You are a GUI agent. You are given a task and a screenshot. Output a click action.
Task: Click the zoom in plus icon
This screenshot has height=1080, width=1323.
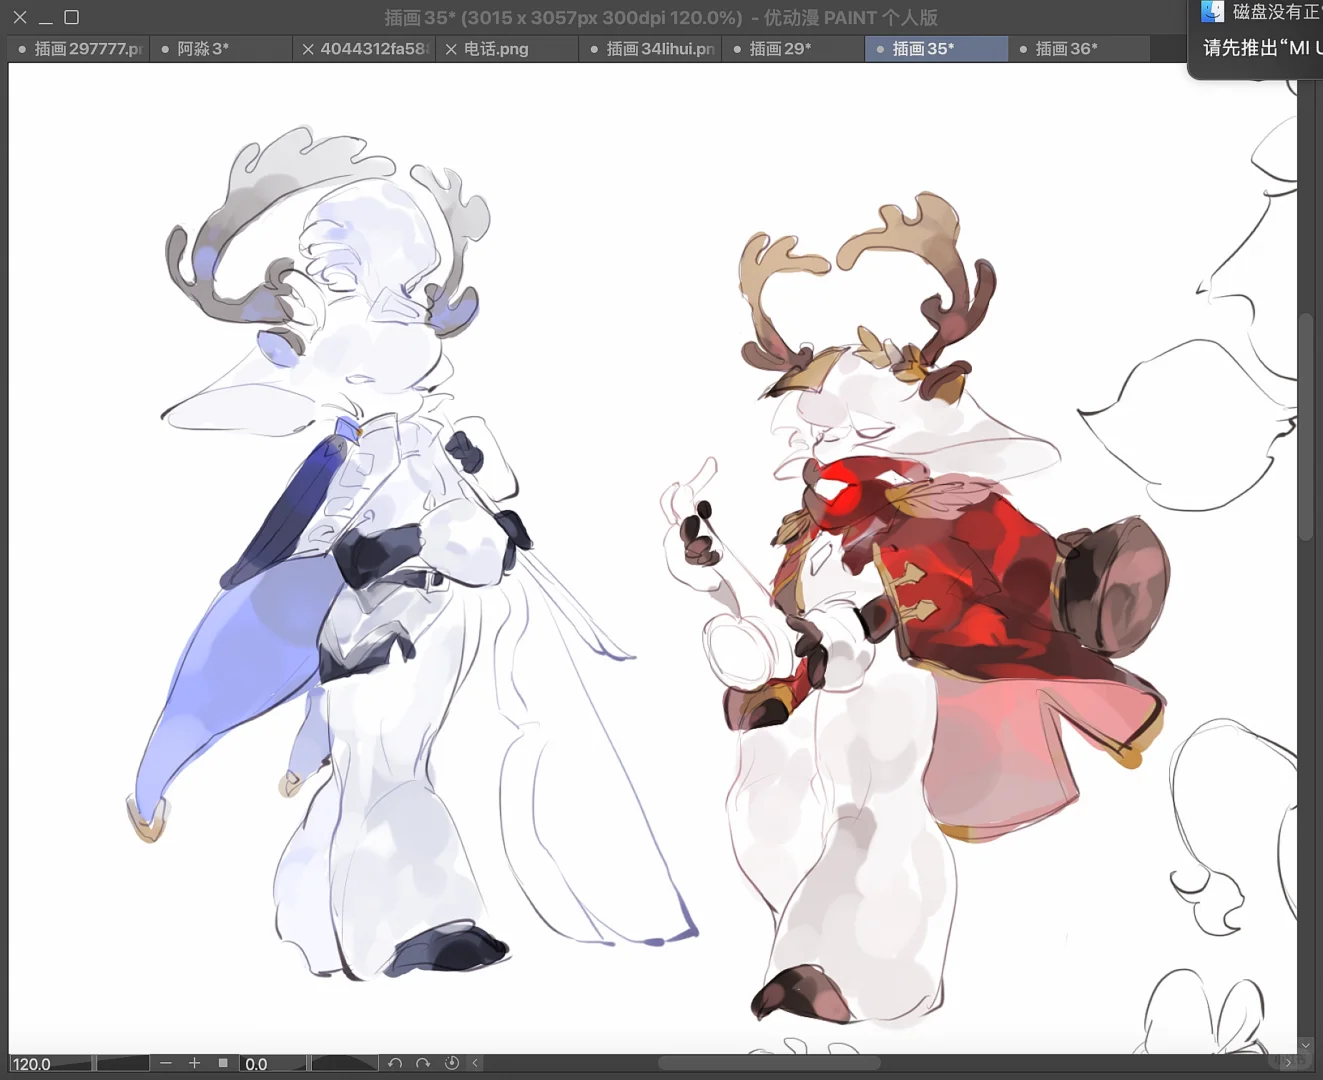coord(194,1063)
